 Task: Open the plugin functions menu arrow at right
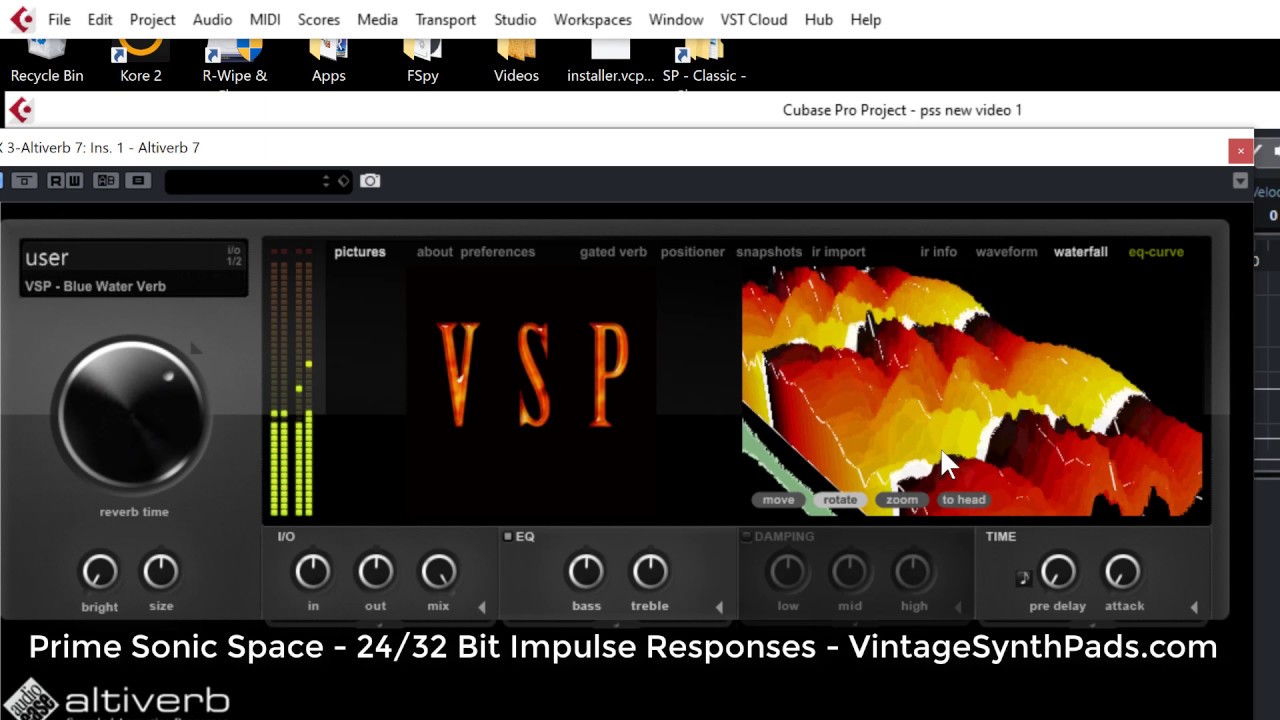[1240, 181]
